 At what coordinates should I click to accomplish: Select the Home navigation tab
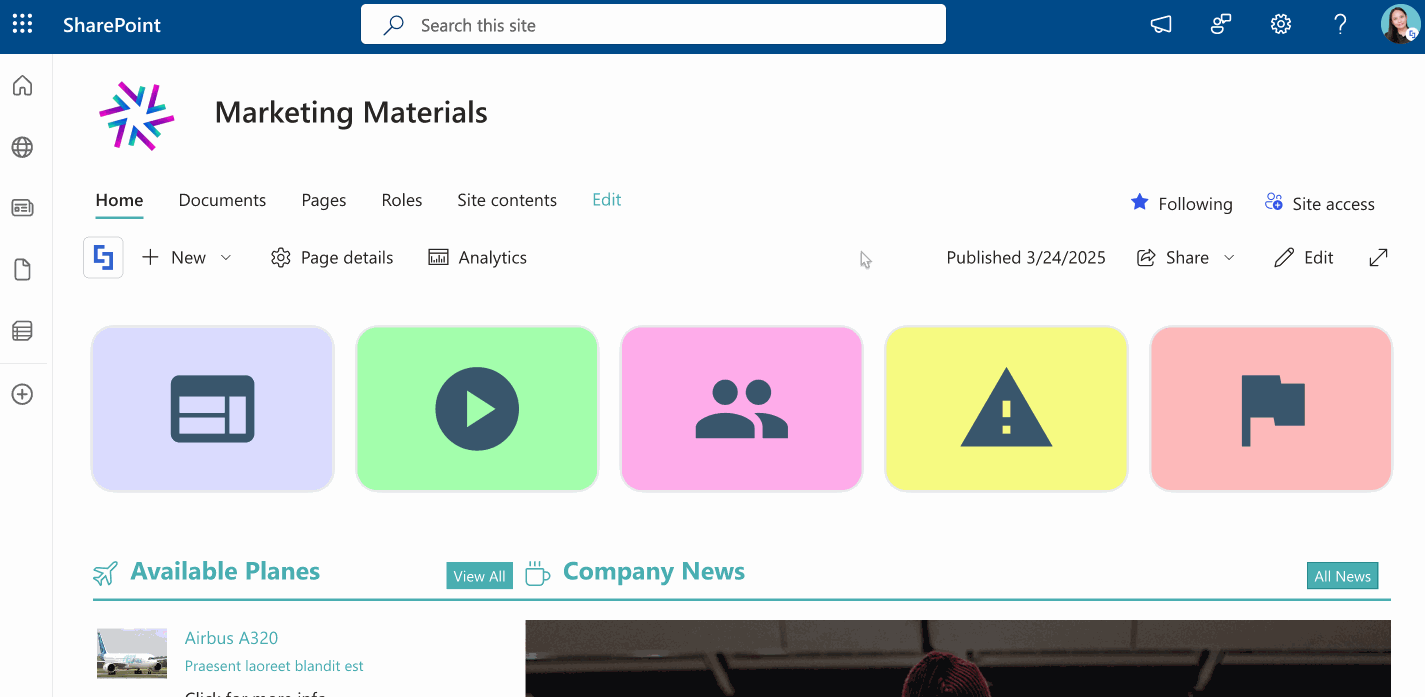[x=119, y=200]
